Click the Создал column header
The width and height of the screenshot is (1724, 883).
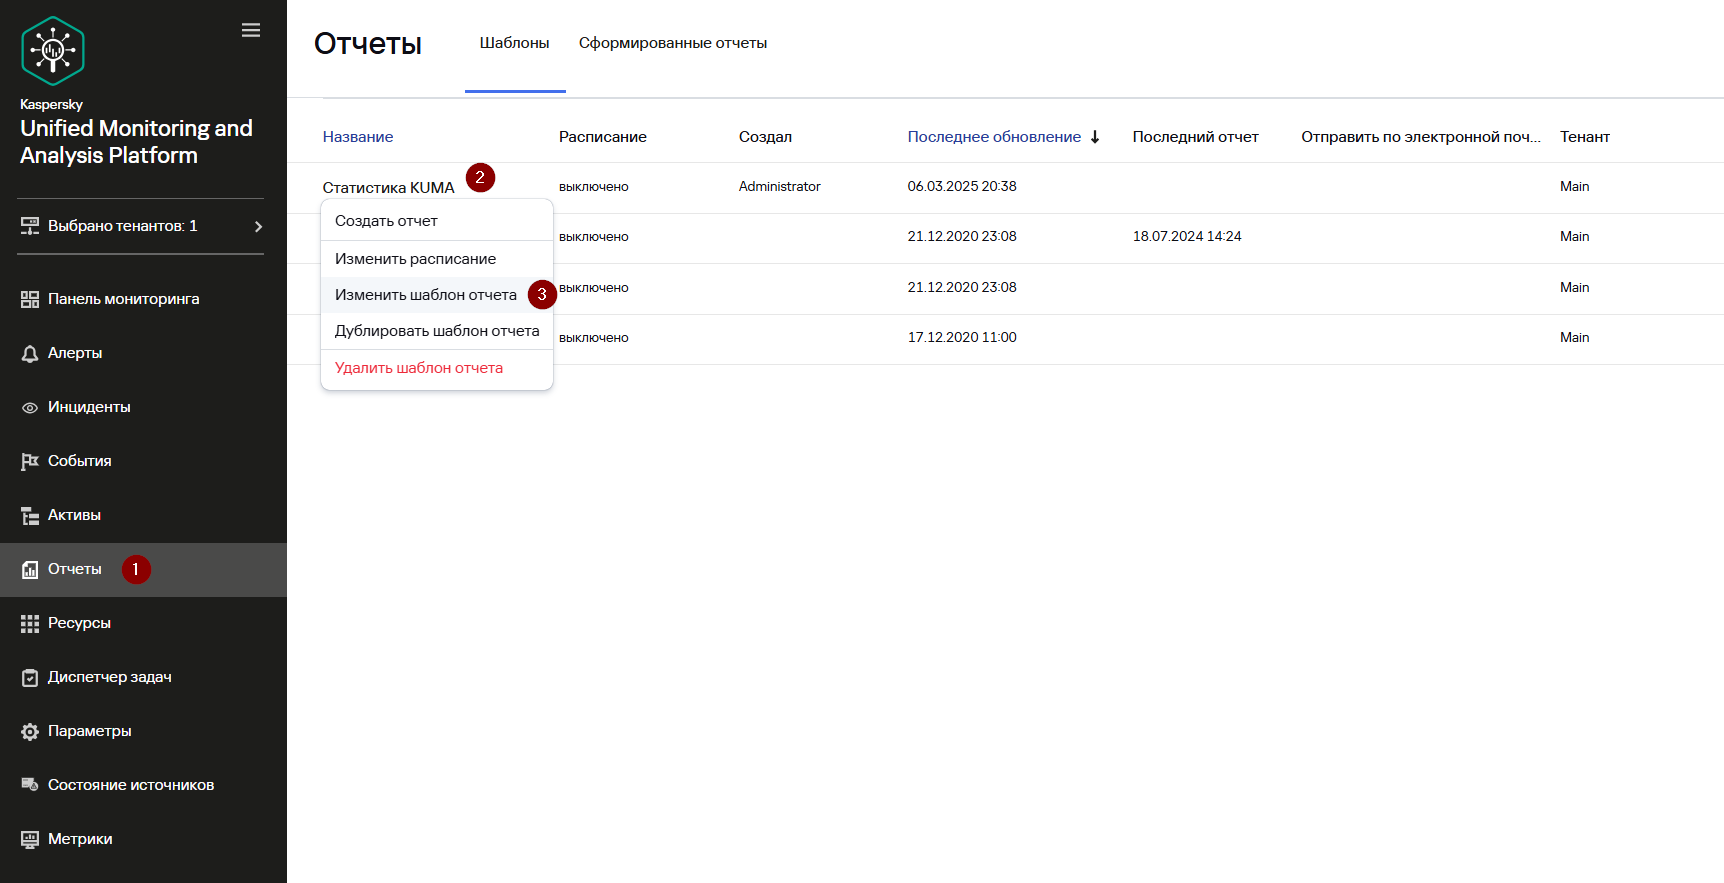(765, 137)
